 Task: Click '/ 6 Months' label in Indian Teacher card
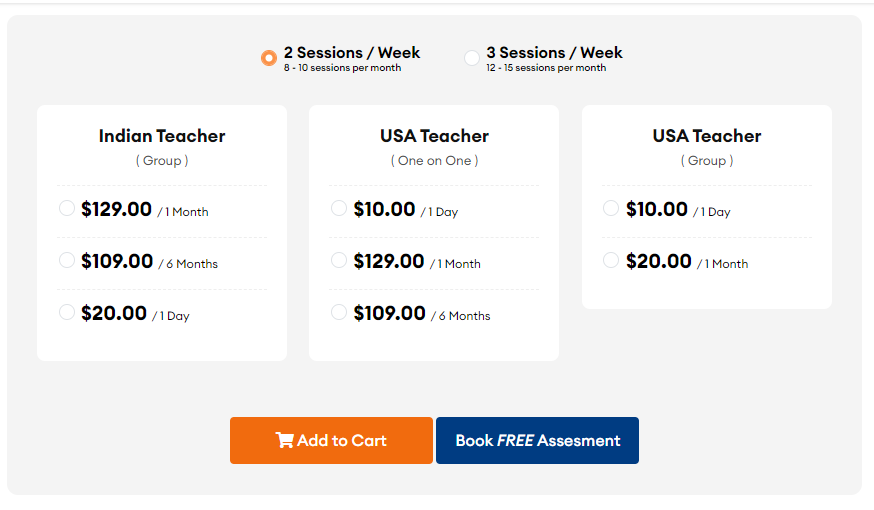click(187, 264)
